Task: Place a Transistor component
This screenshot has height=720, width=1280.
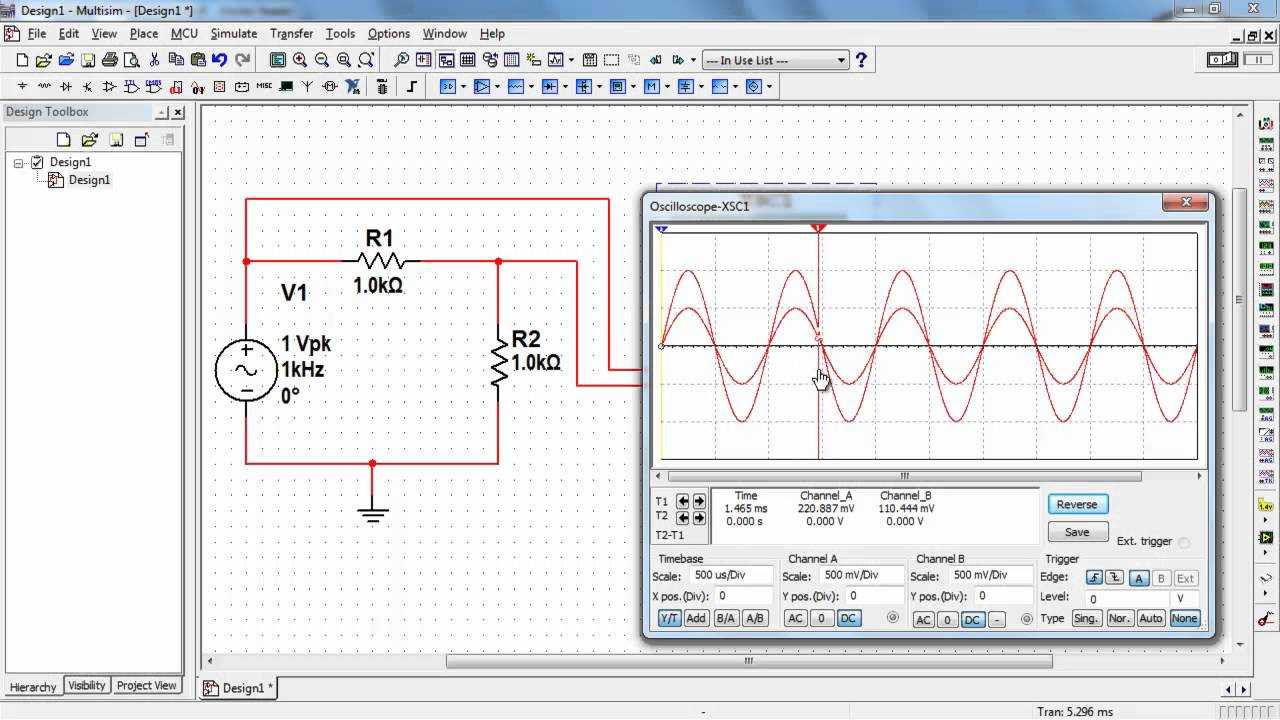Action: click(x=87, y=86)
